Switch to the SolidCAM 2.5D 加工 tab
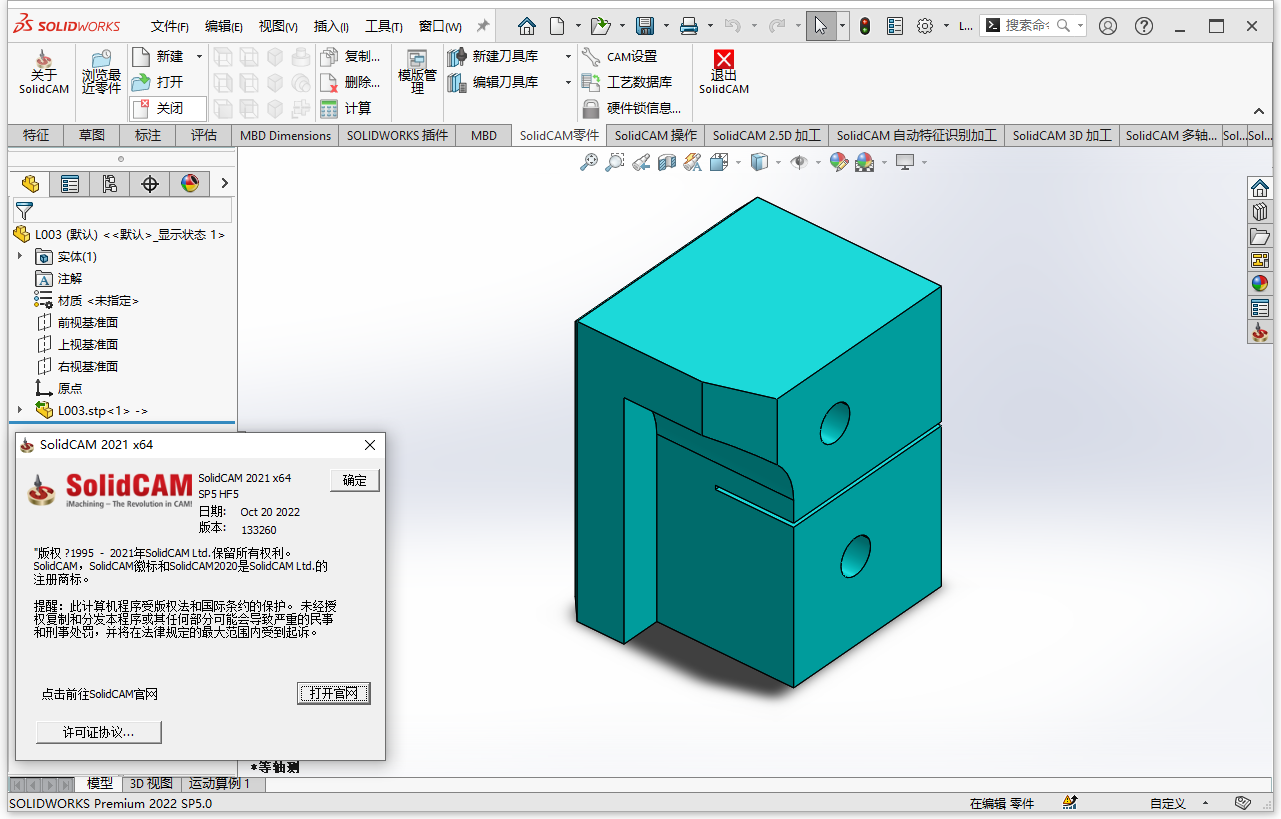This screenshot has width=1281, height=819. click(767, 135)
